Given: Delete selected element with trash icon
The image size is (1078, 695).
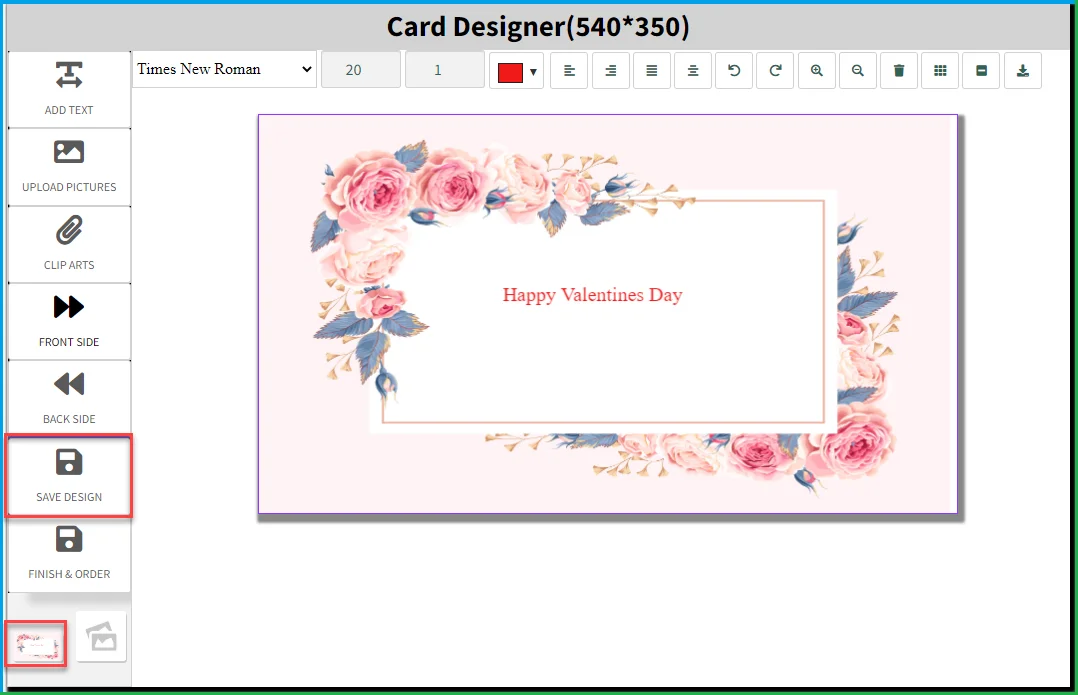Looking at the screenshot, I should (x=899, y=70).
